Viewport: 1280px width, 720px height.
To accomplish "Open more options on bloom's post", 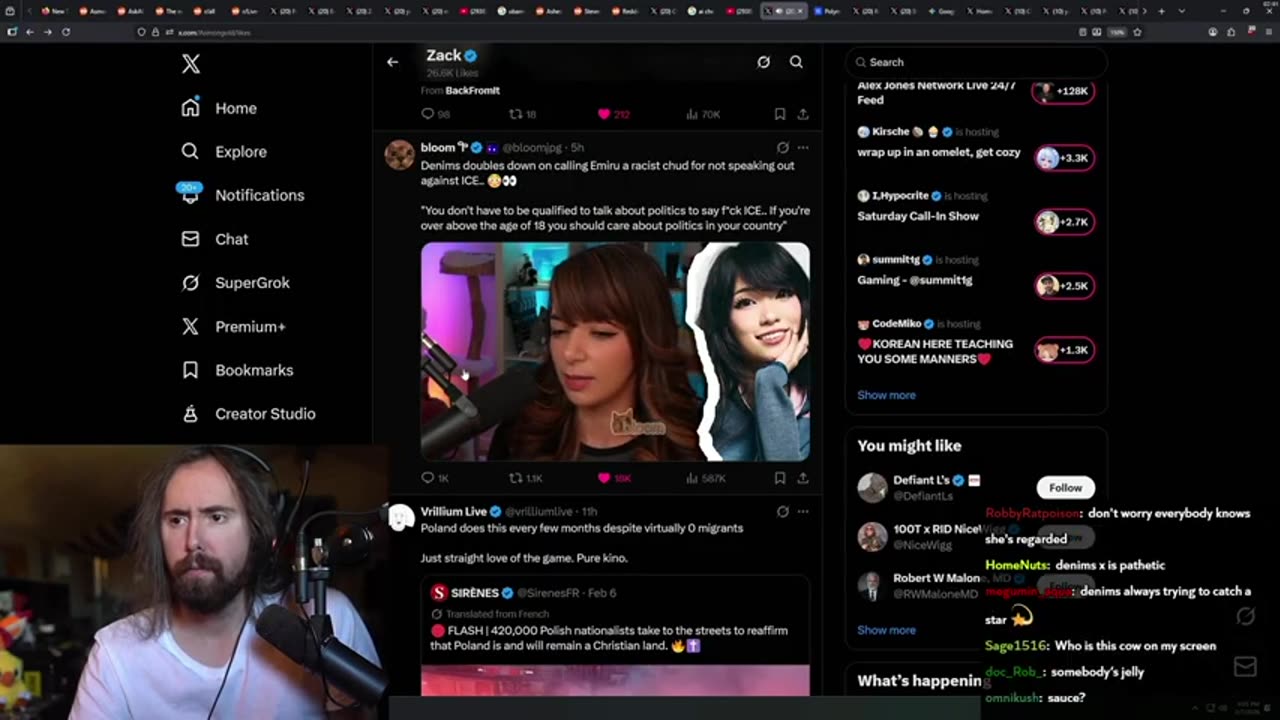I will coord(802,147).
